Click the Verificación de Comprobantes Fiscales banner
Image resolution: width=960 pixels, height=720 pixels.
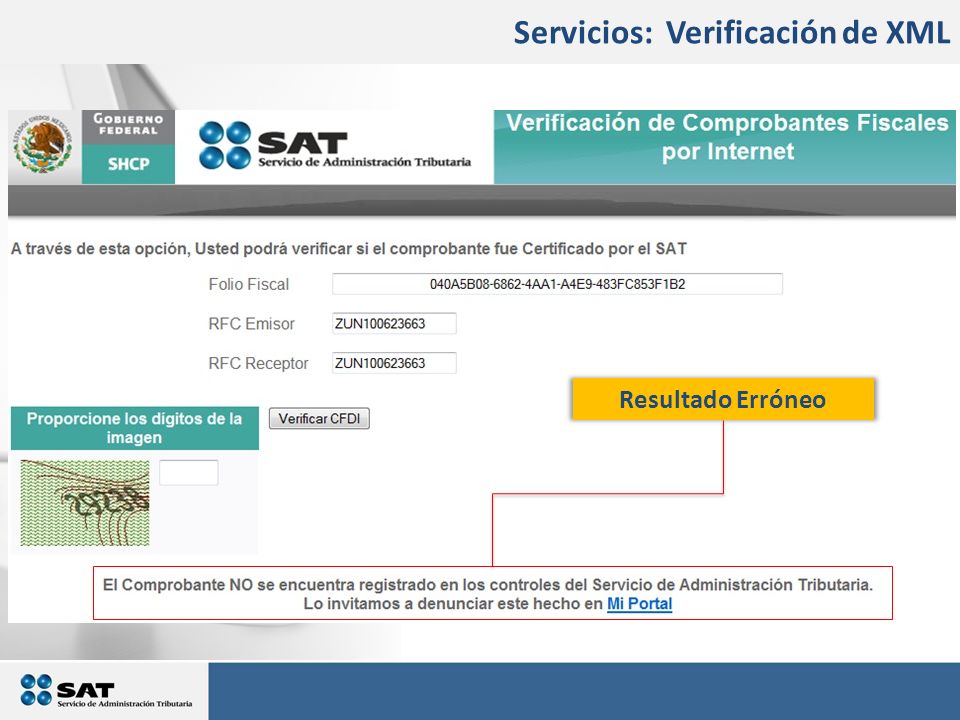pyautogui.click(x=725, y=147)
